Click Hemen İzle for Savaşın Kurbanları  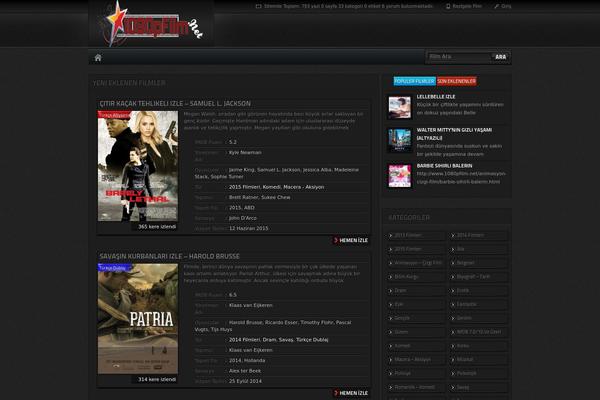[x=351, y=393]
